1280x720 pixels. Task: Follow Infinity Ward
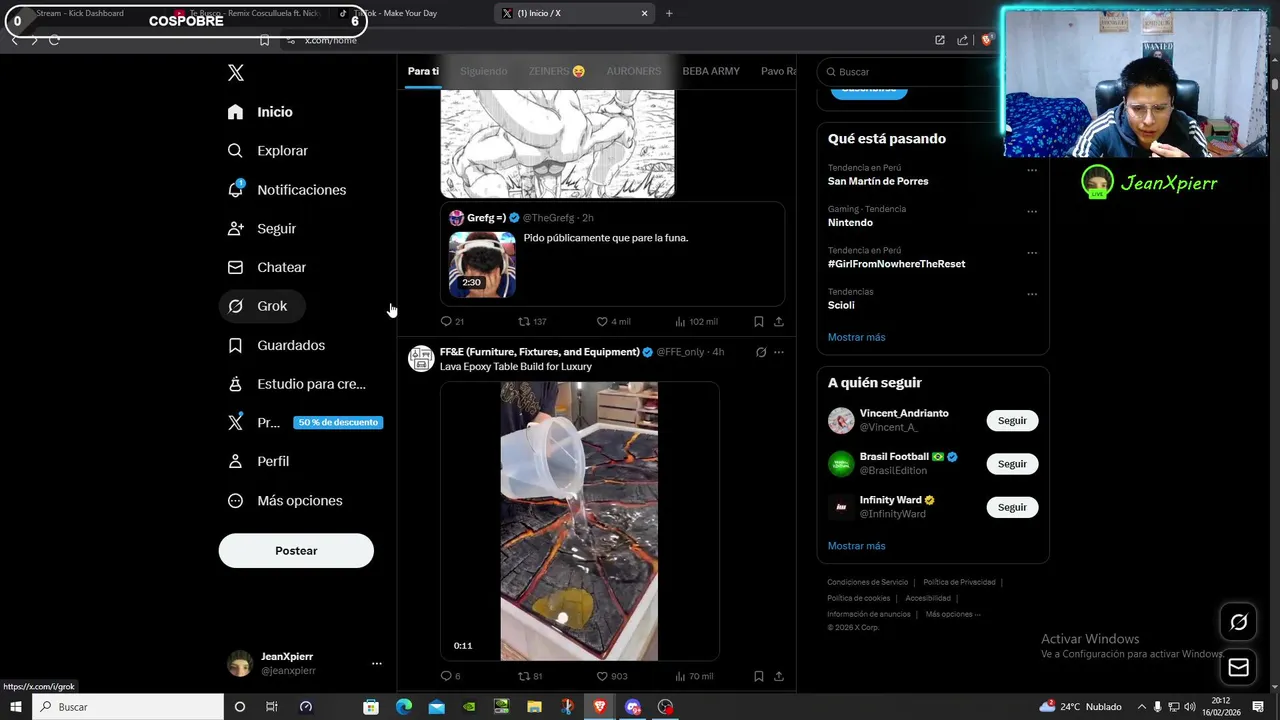pyautogui.click(x=1012, y=507)
